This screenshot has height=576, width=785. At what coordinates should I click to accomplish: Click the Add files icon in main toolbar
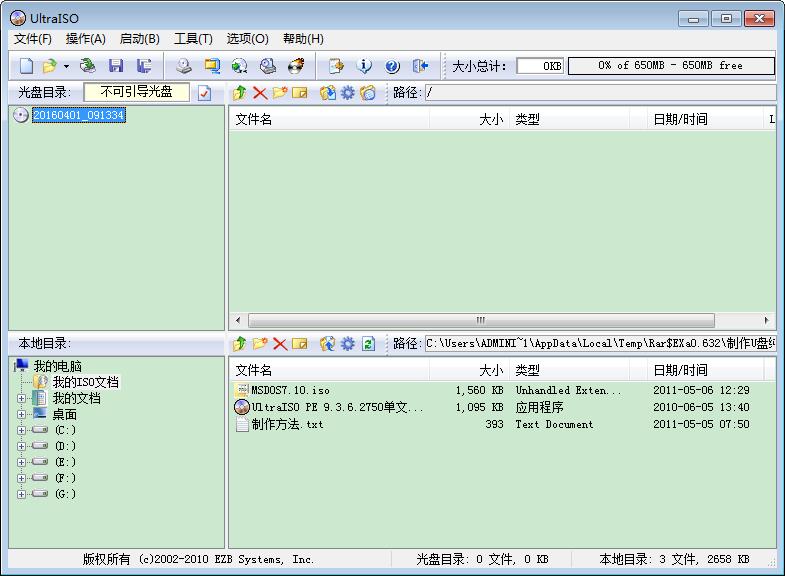(336, 66)
